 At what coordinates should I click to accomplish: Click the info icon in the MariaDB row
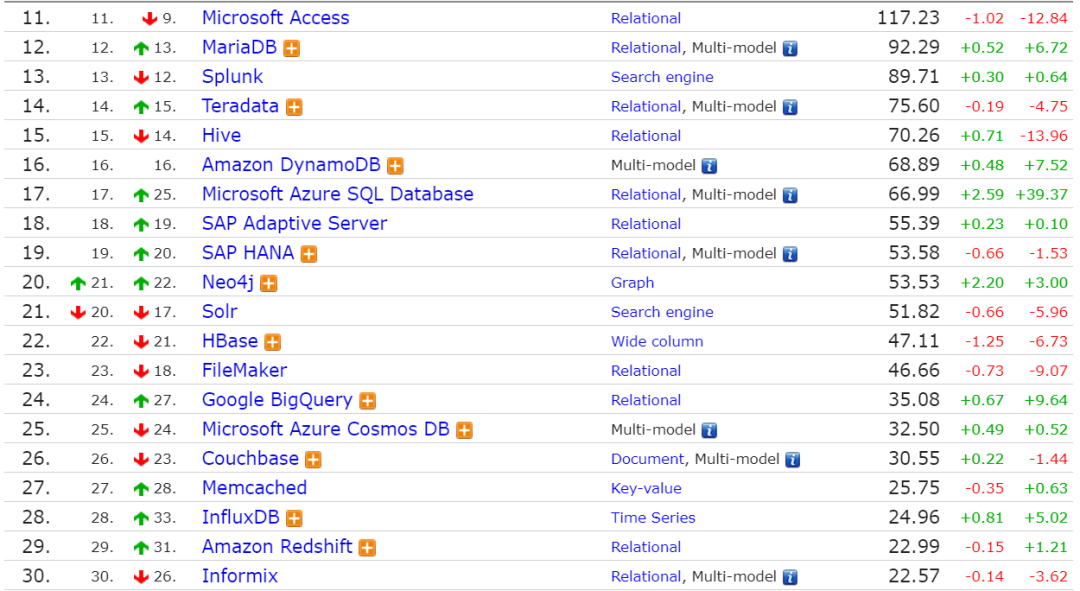[790, 48]
